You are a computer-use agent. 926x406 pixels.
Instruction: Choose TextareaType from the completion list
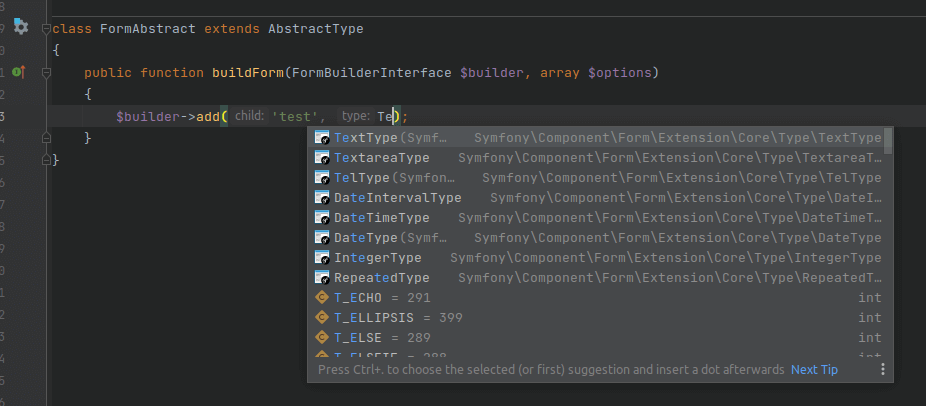(382, 157)
